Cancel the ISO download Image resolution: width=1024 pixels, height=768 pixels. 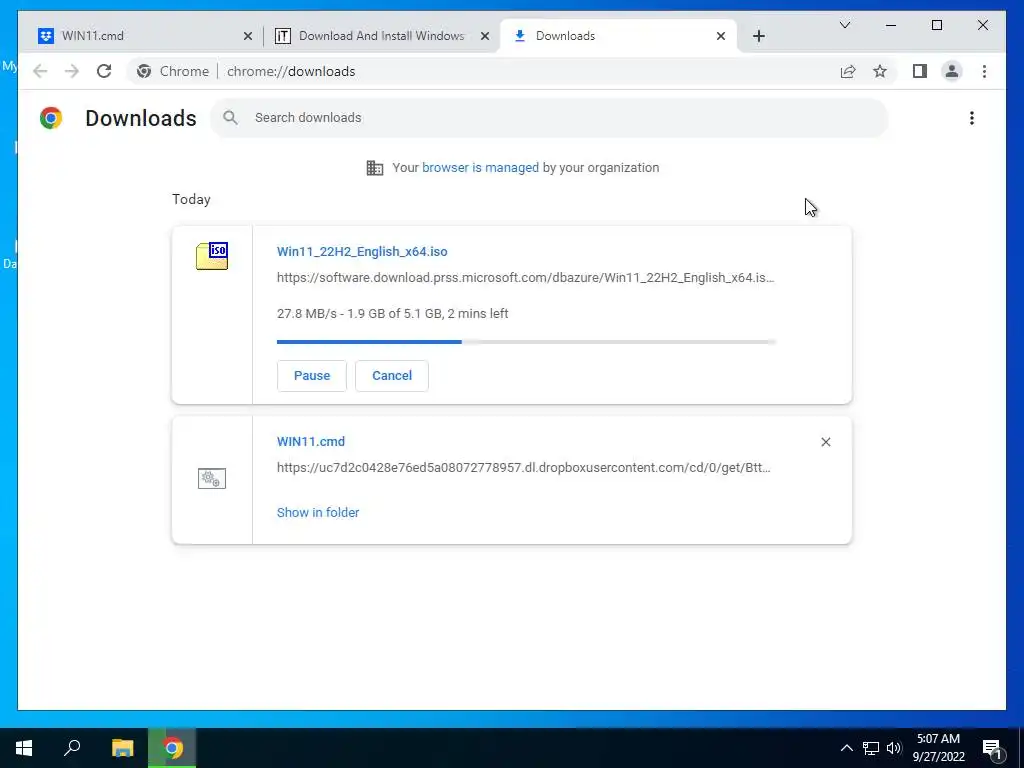[392, 376]
